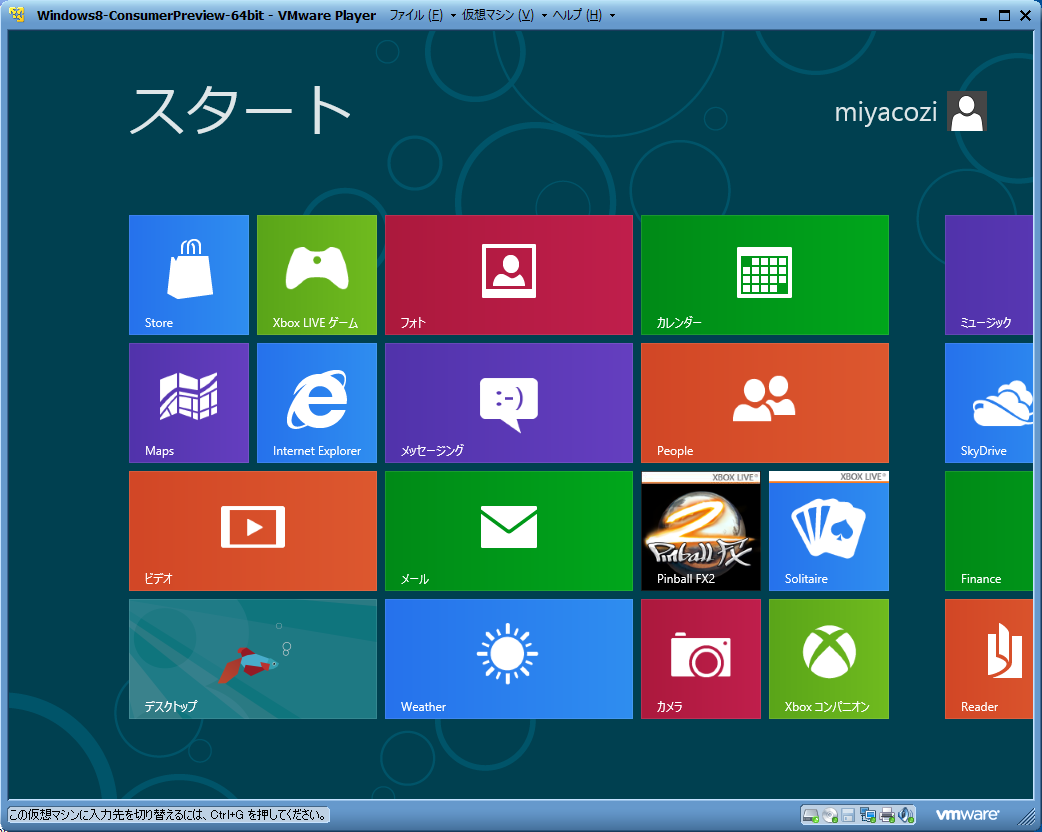Viewport: 1042px width, 832px height.
Task: Click the network adapter status icon
Action: [867, 815]
